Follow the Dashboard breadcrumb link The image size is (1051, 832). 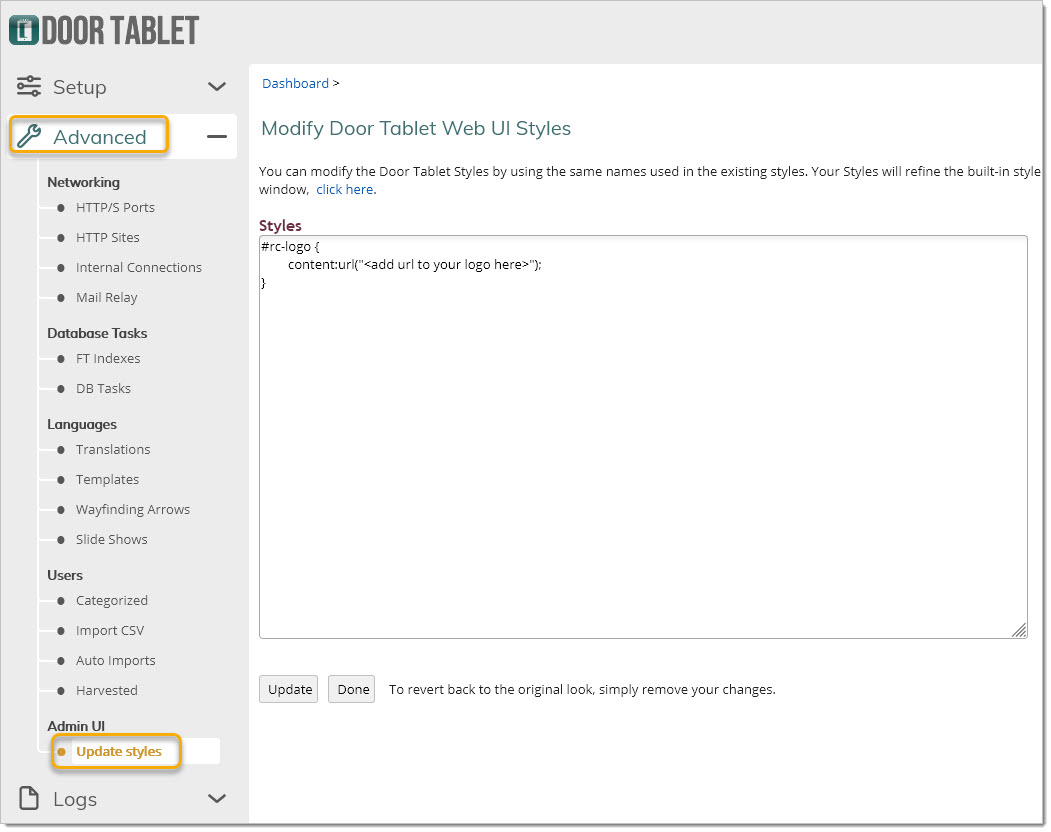296,84
